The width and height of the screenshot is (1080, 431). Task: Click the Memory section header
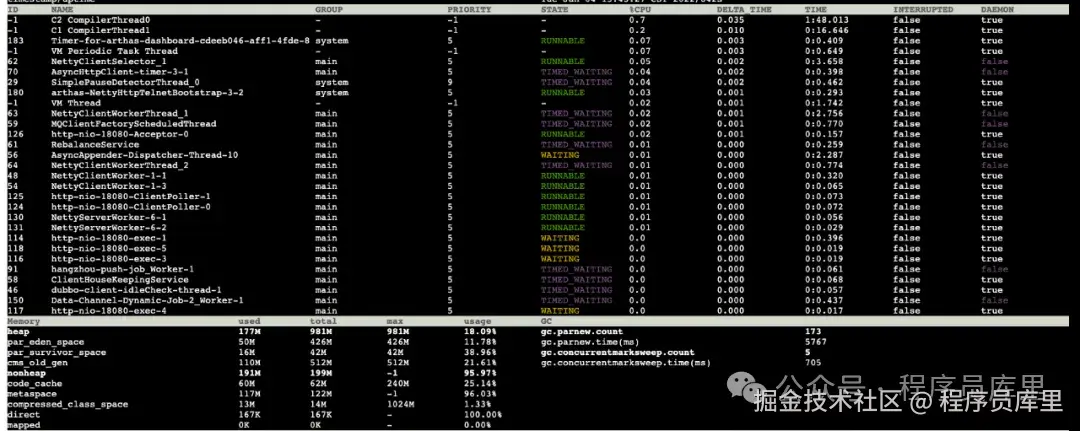point(23,321)
